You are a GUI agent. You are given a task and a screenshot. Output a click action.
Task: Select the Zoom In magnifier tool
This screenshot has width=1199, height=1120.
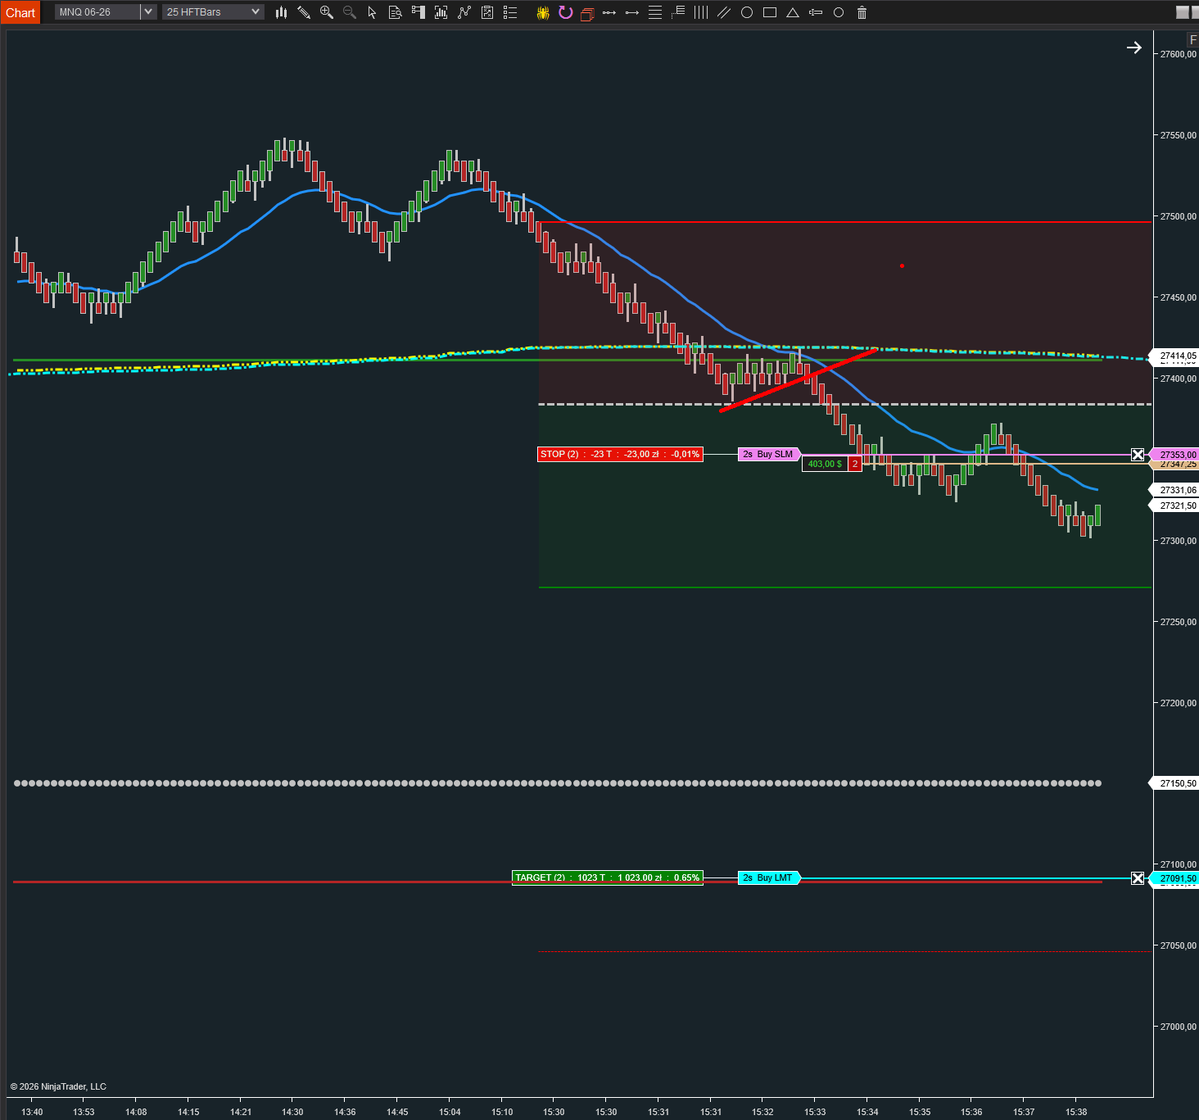(x=327, y=12)
